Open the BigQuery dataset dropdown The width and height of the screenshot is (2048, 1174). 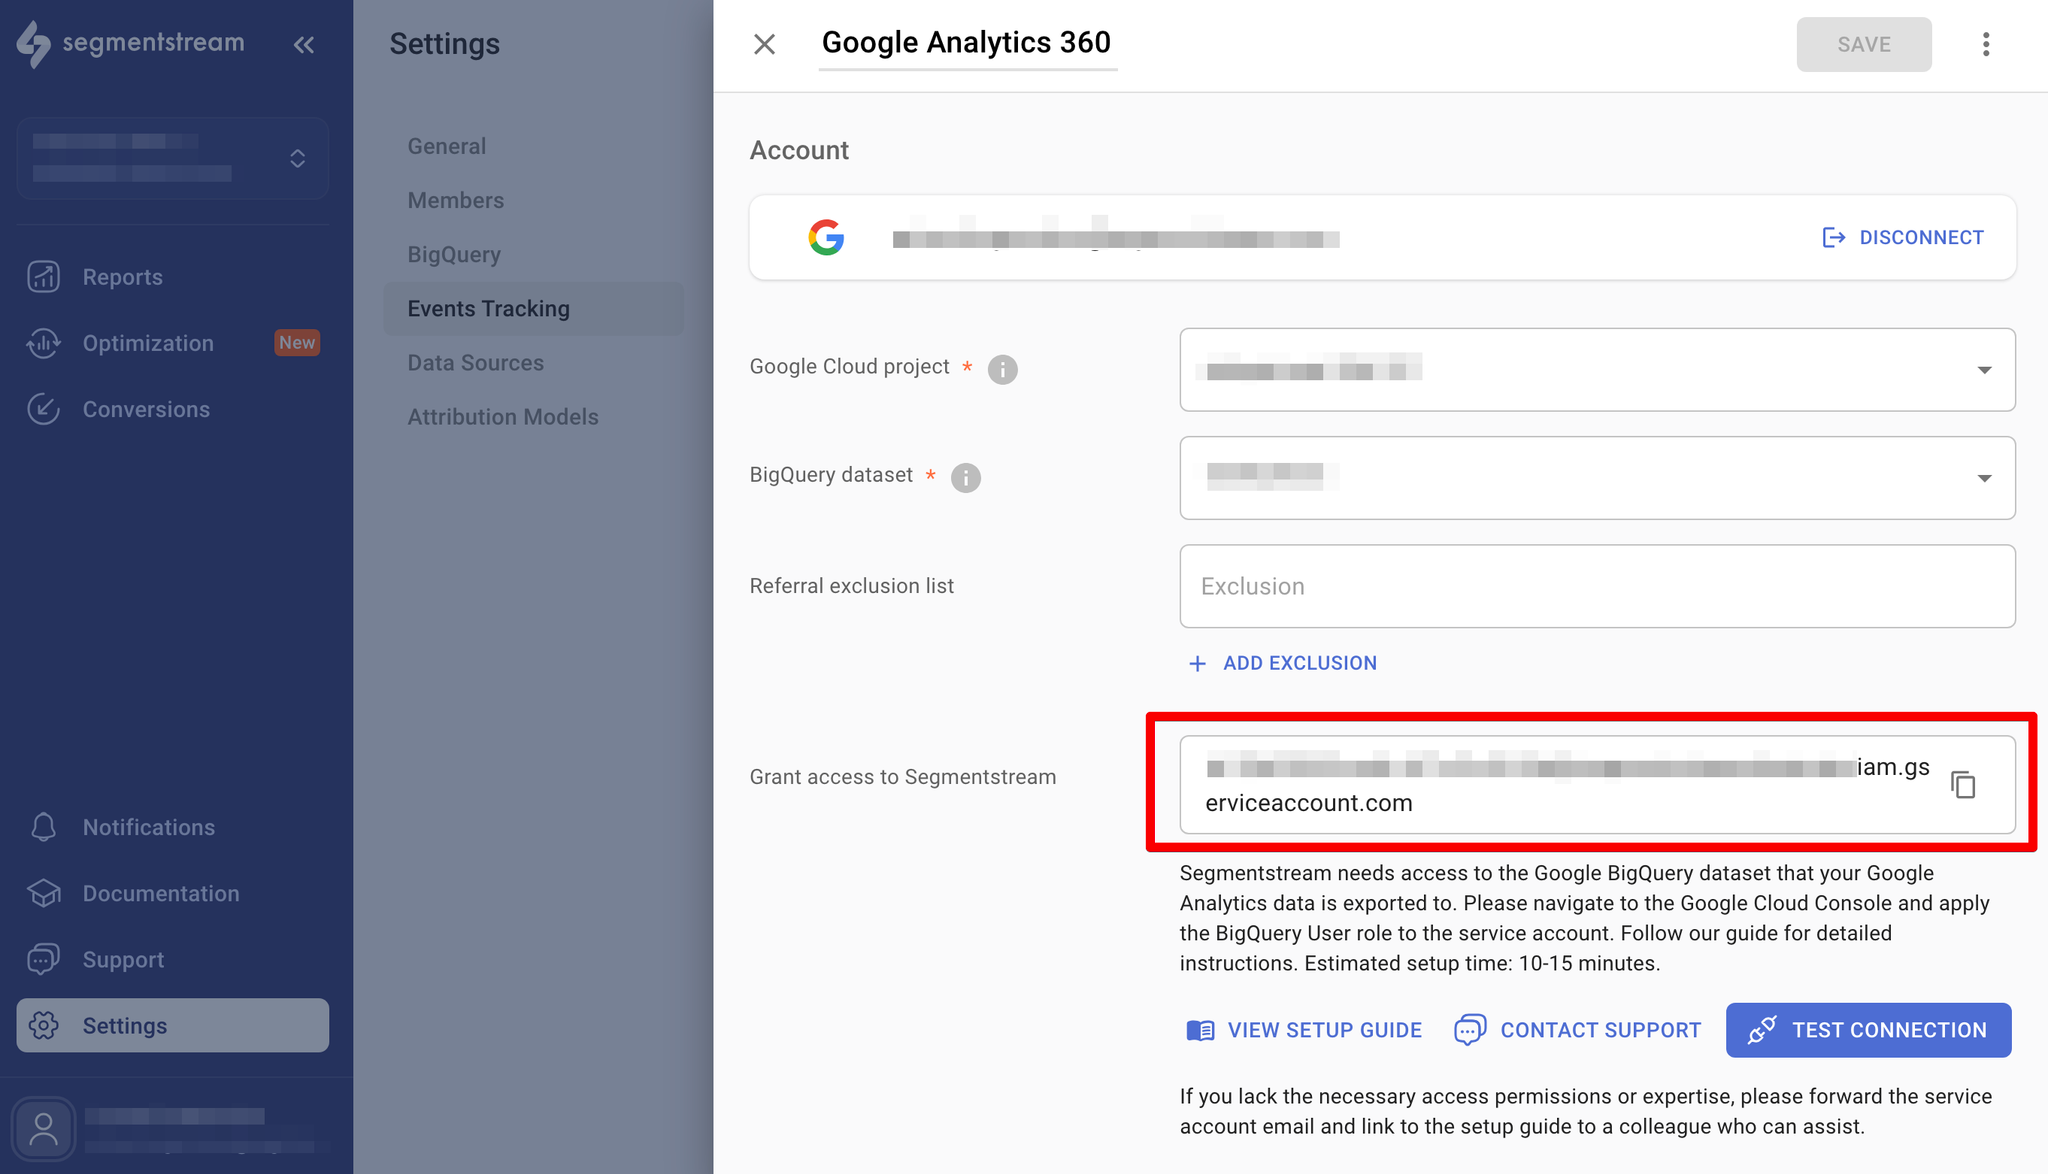pos(1597,477)
